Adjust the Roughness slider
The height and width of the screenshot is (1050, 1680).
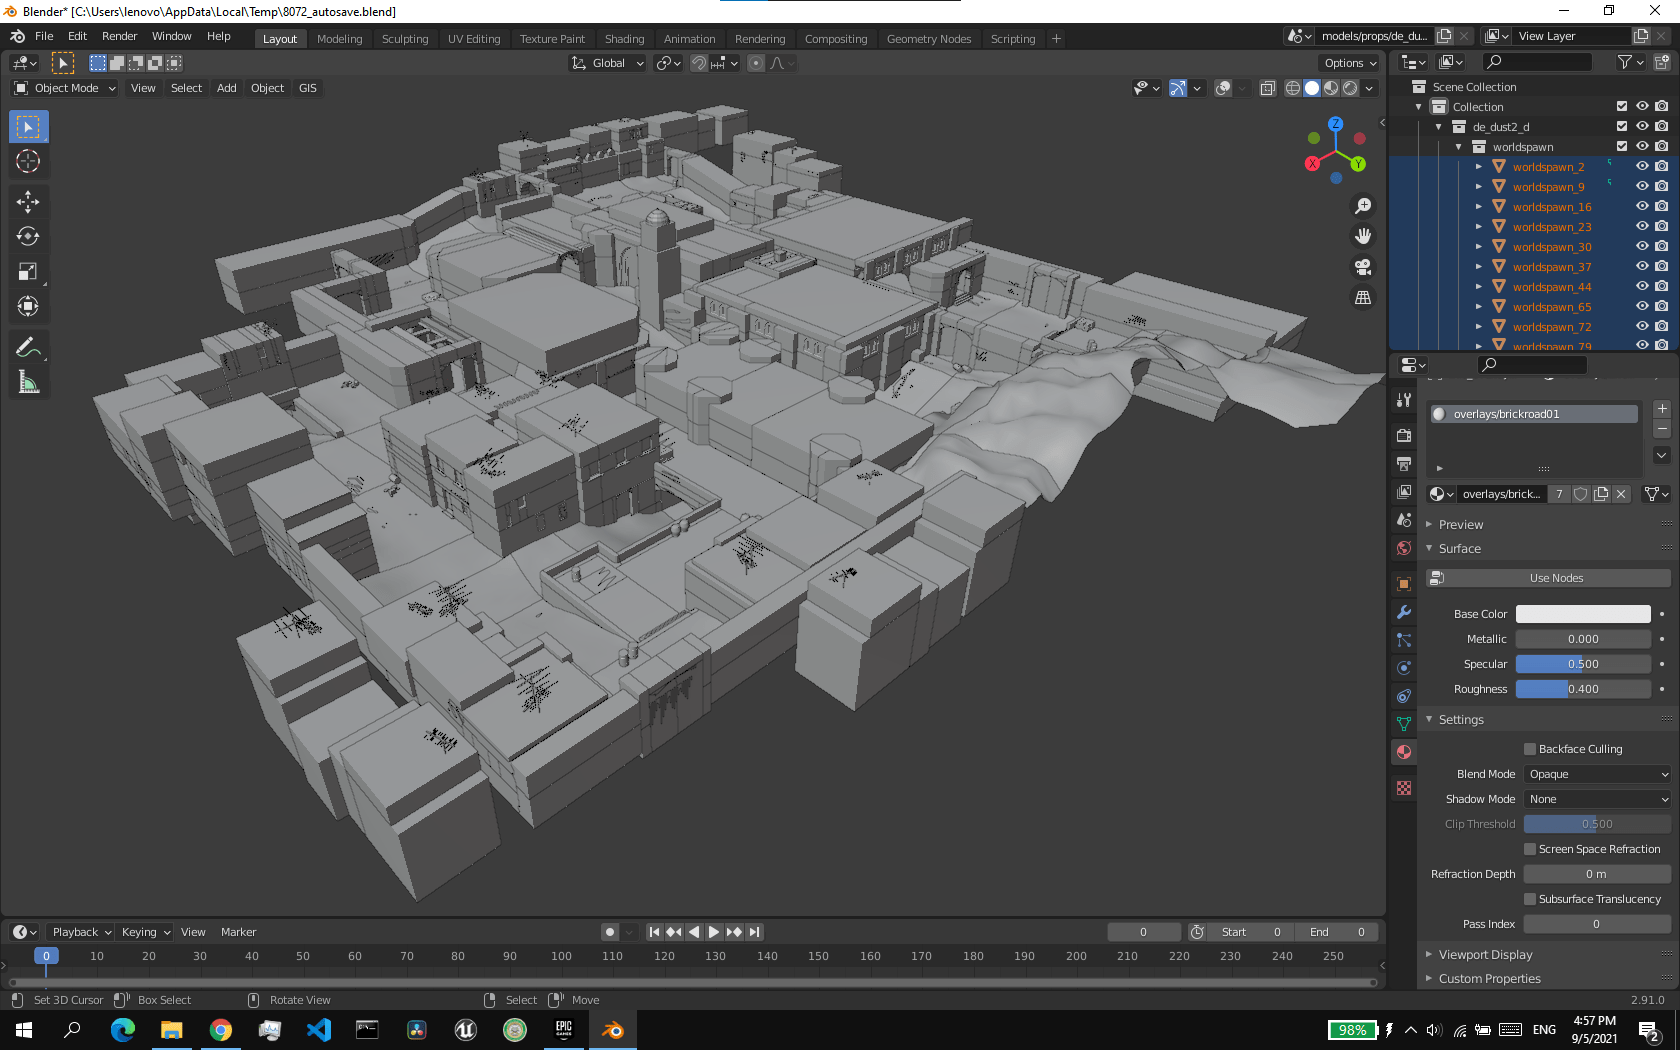coord(1583,689)
